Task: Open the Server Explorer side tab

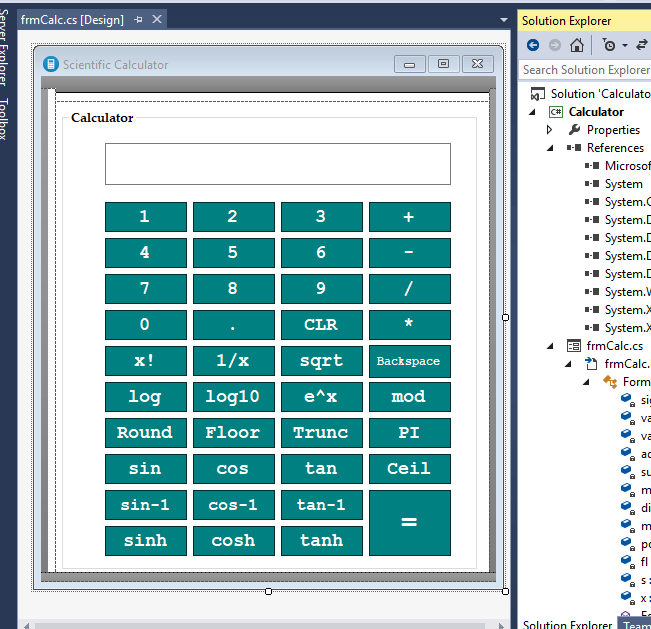Action: [4, 48]
